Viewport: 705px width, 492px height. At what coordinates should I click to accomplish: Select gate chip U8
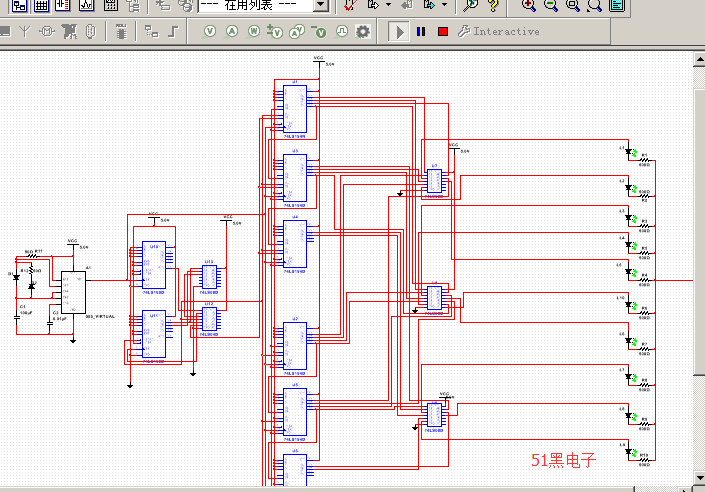pyautogui.click(x=434, y=298)
